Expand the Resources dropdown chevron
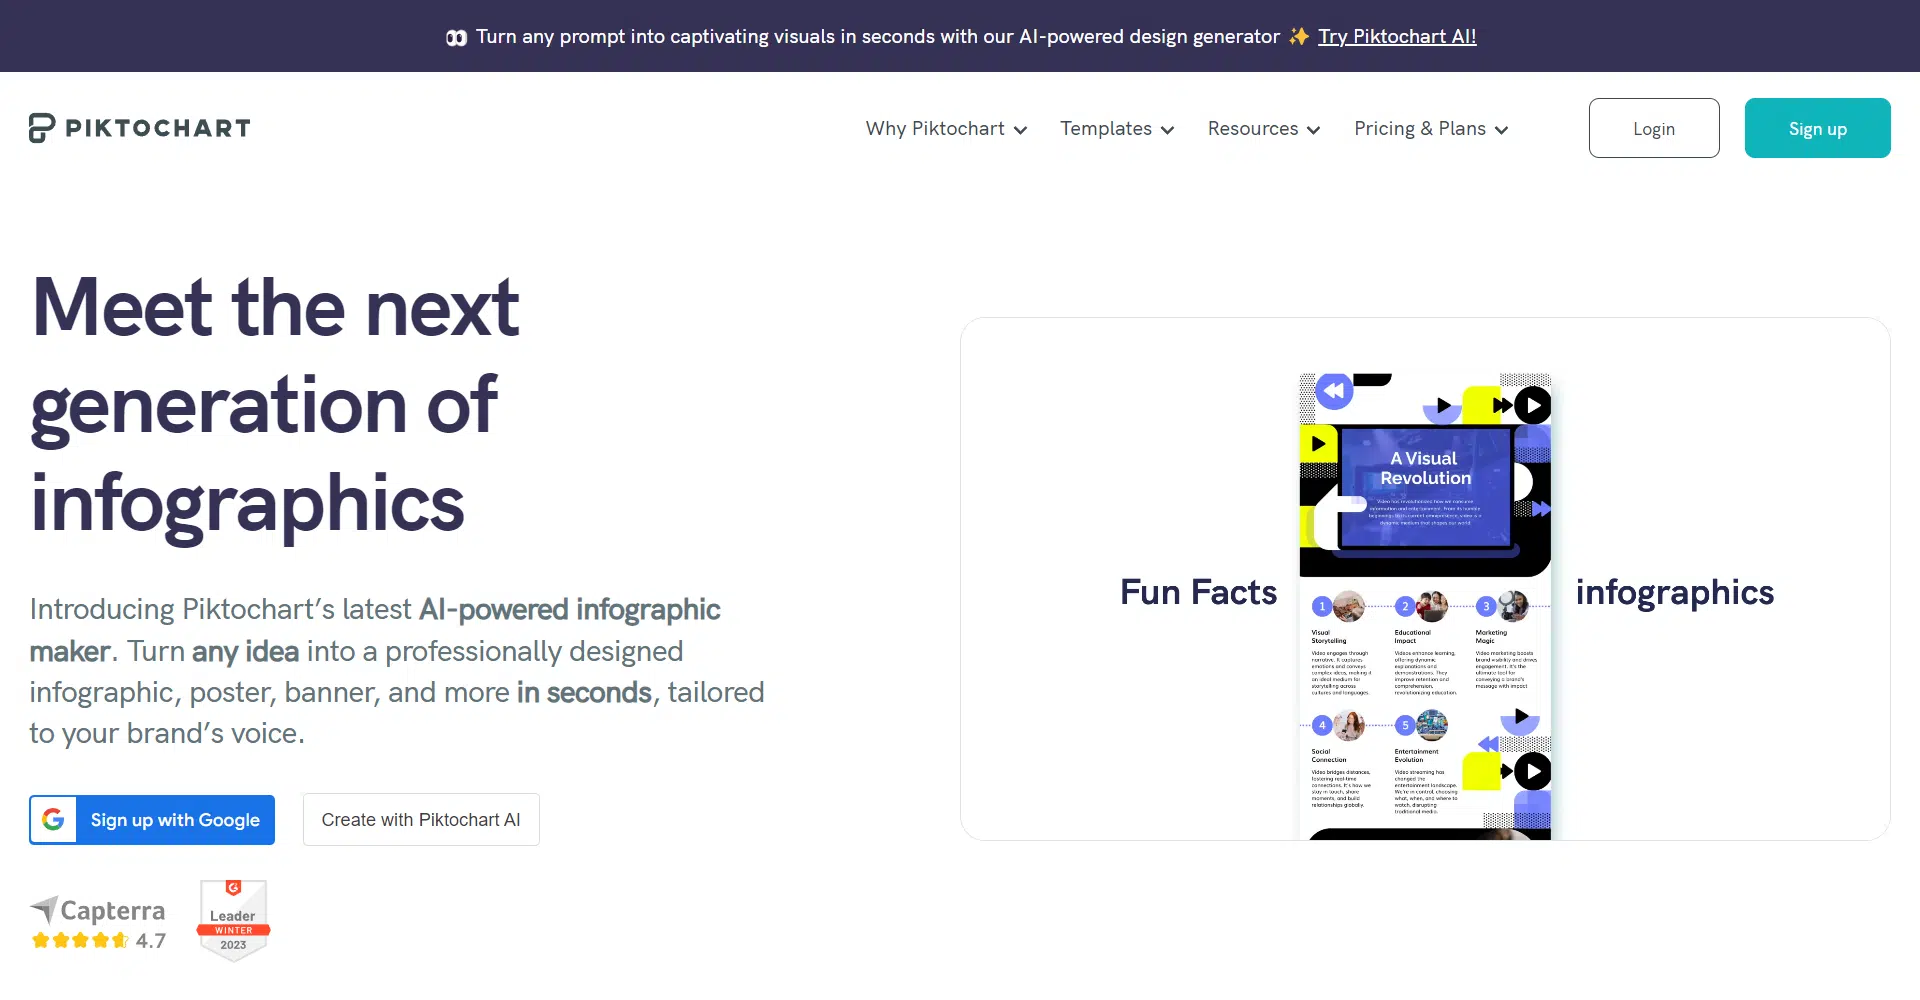Viewport: 1920px width, 1000px height. 1313,130
